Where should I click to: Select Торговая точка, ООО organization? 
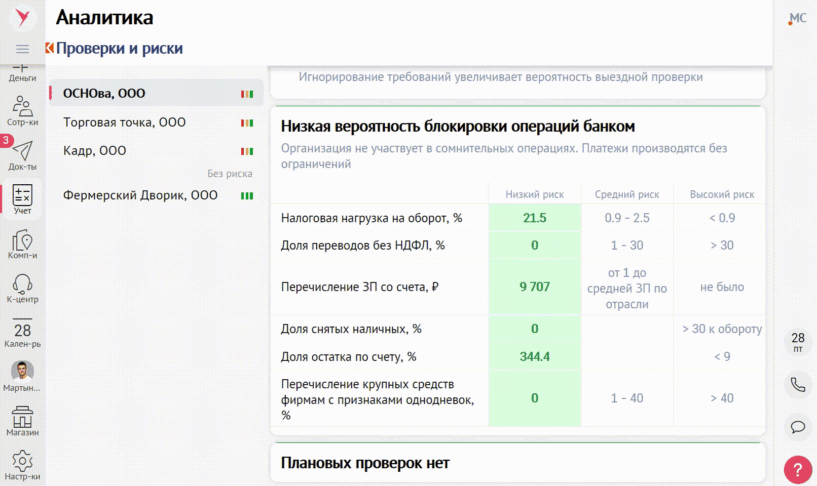(124, 122)
